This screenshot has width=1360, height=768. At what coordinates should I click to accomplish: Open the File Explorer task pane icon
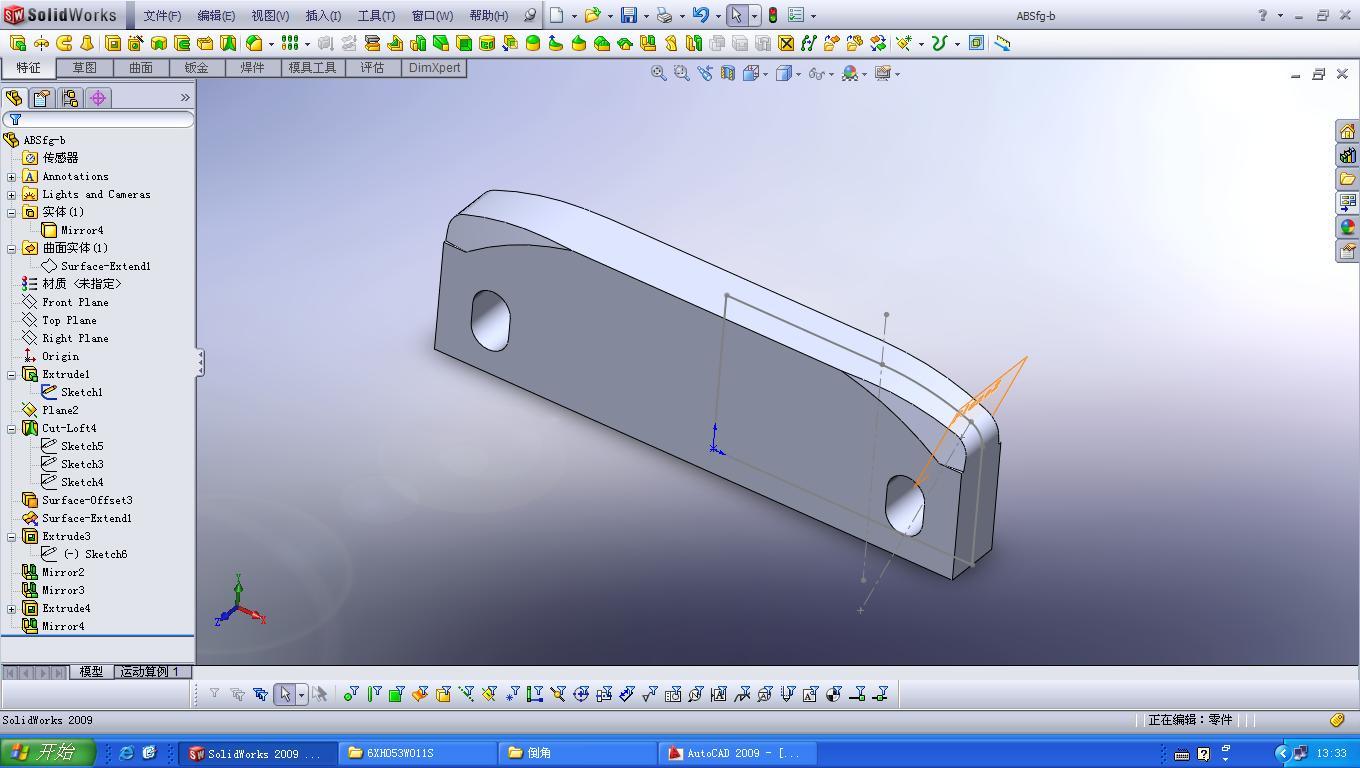(1347, 179)
